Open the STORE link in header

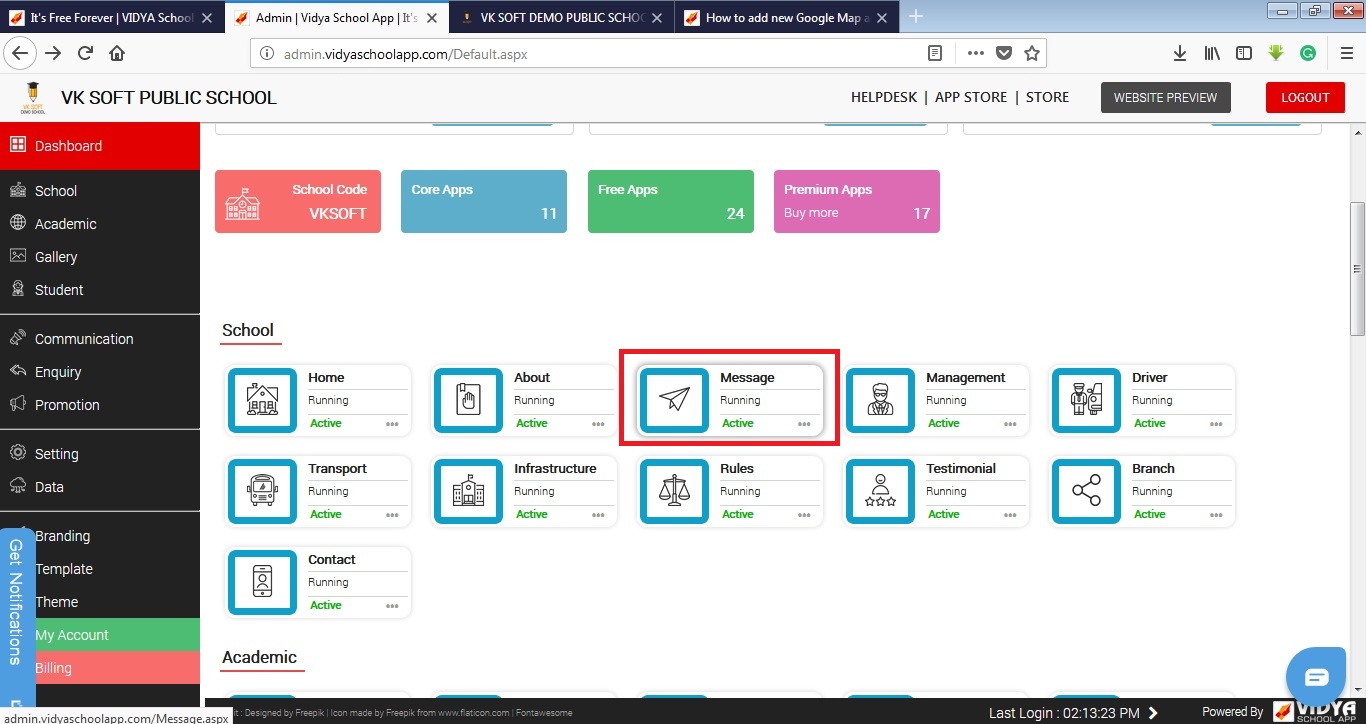(x=1047, y=97)
